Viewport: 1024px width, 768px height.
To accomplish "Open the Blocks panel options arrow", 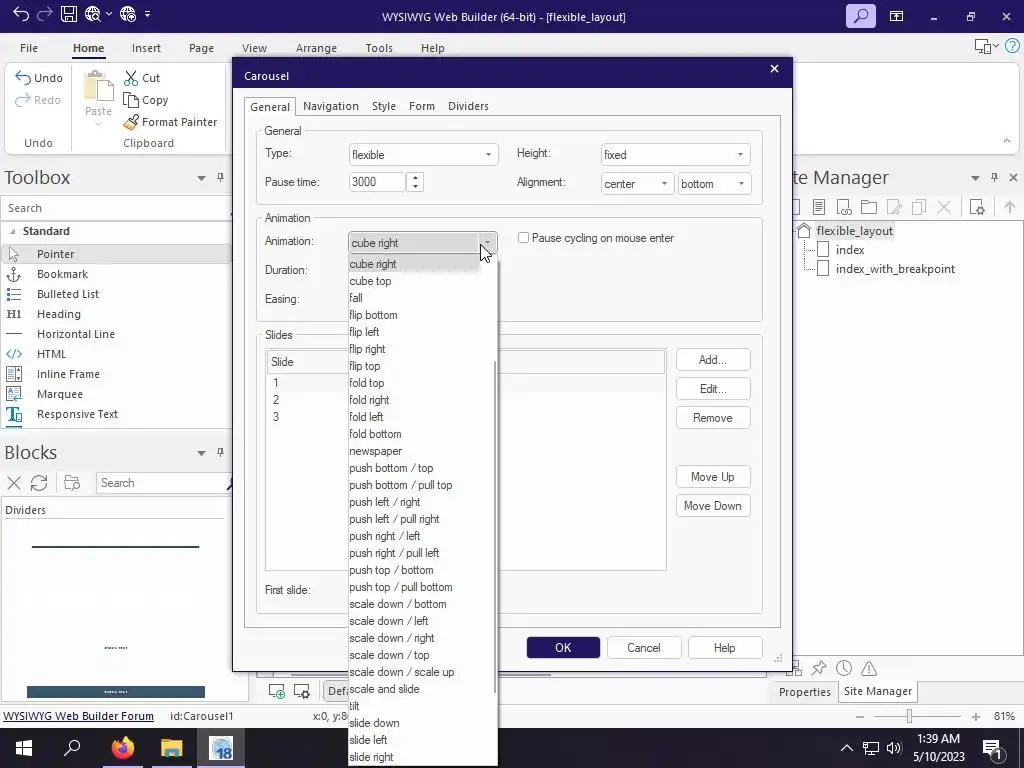I will click(201, 453).
